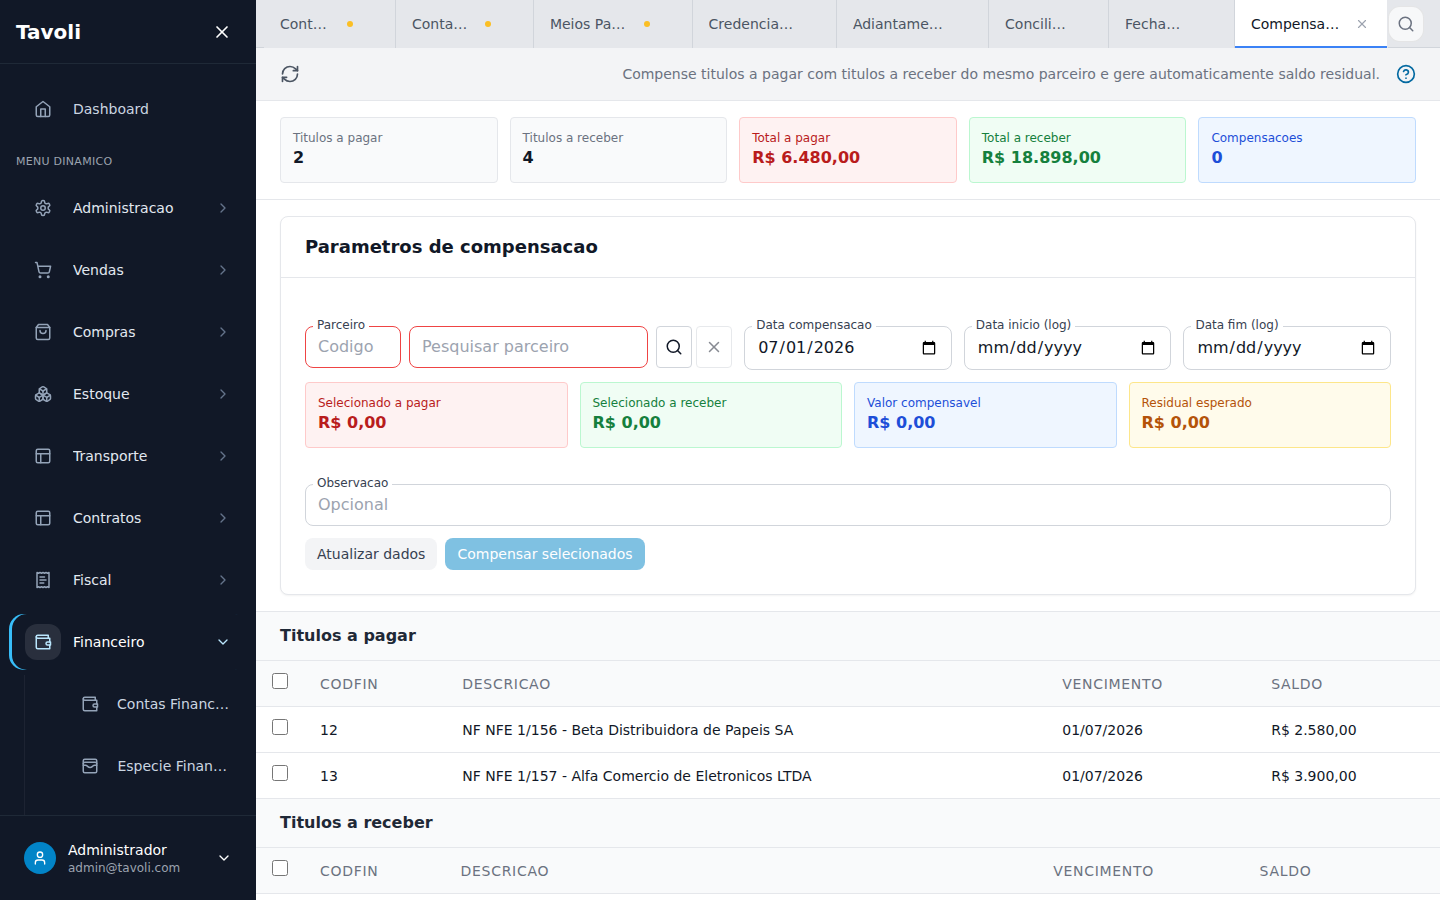The width and height of the screenshot is (1440, 900).
Task: Click the Parceiro Codigo input field
Action: click(x=353, y=347)
